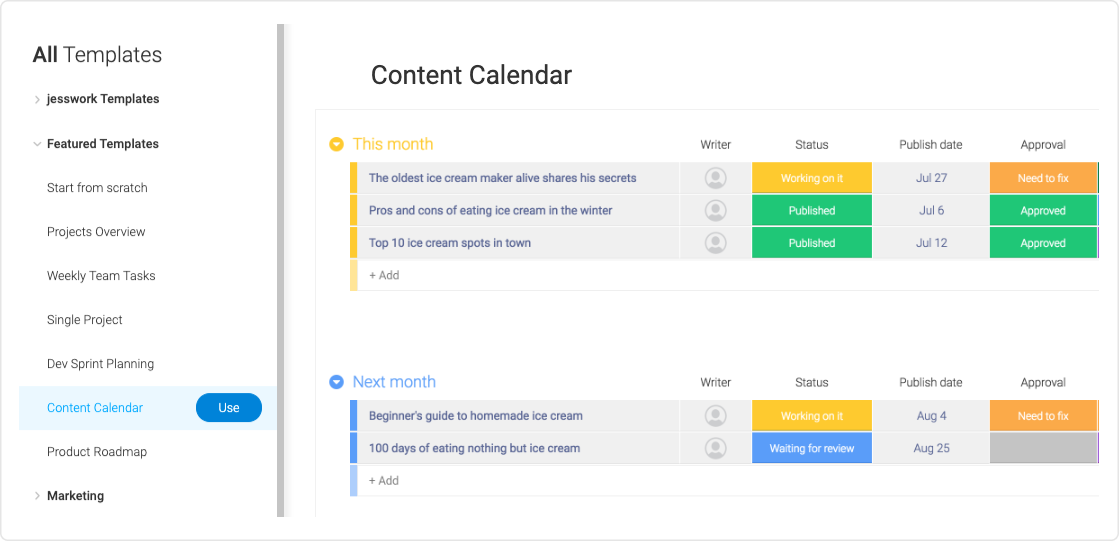The image size is (1119, 541).
Task: Click the empty gray Approval cell
Action: pos(1043,448)
